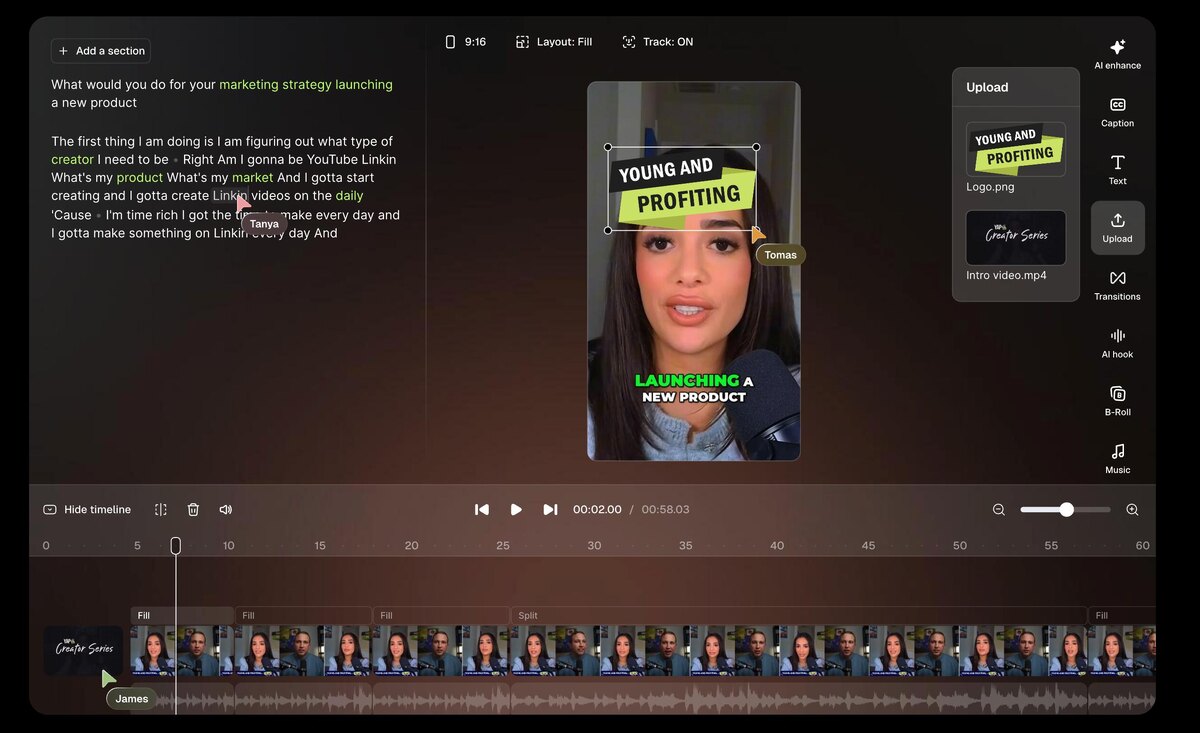
Task: Click the 40 mark on timeline ruler
Action: point(777,546)
